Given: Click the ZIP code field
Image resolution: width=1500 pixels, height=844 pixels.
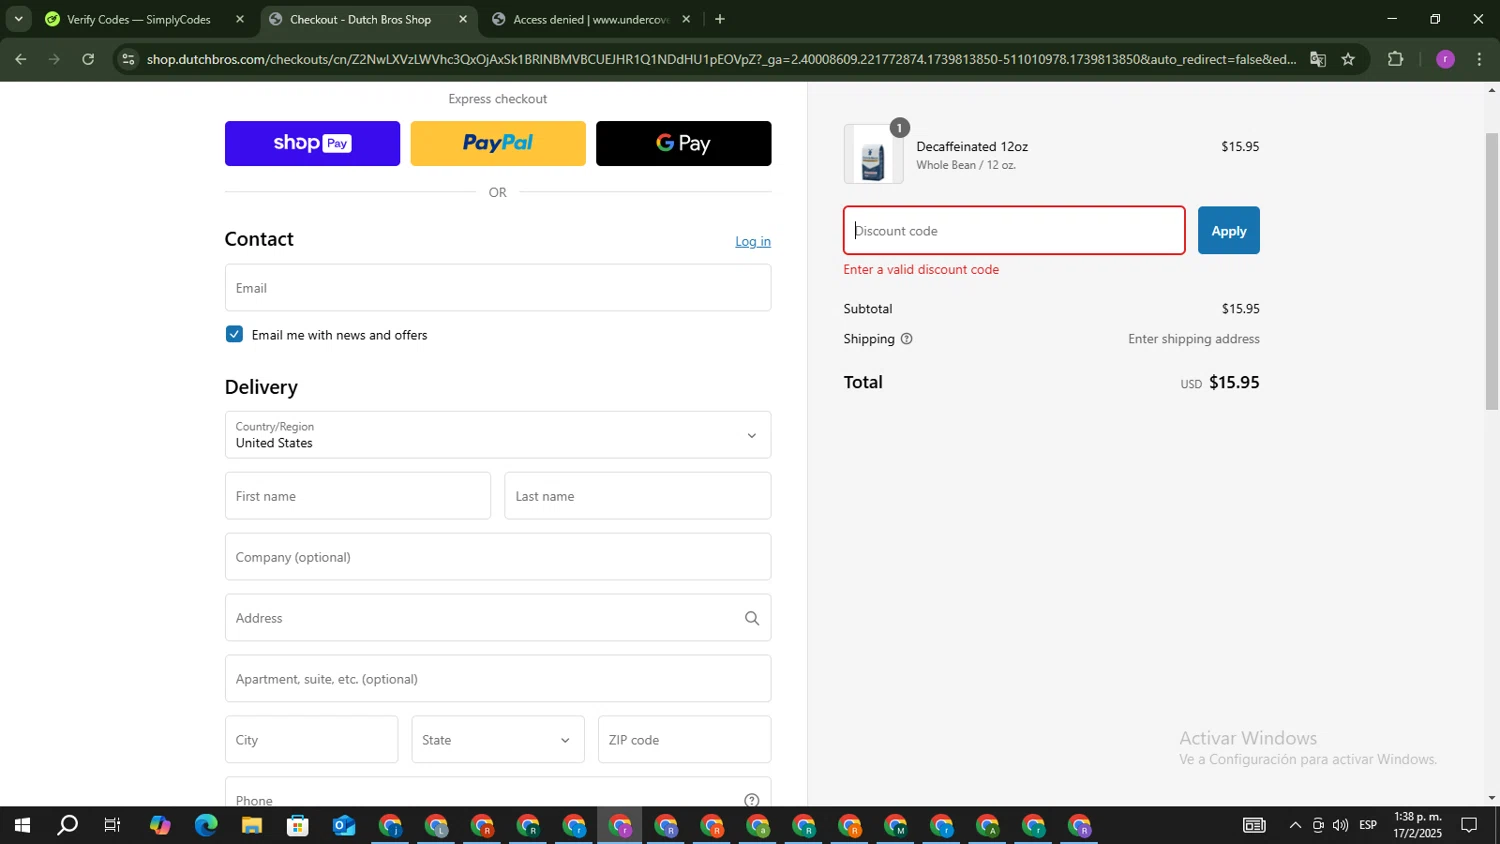Looking at the screenshot, I should click(685, 740).
